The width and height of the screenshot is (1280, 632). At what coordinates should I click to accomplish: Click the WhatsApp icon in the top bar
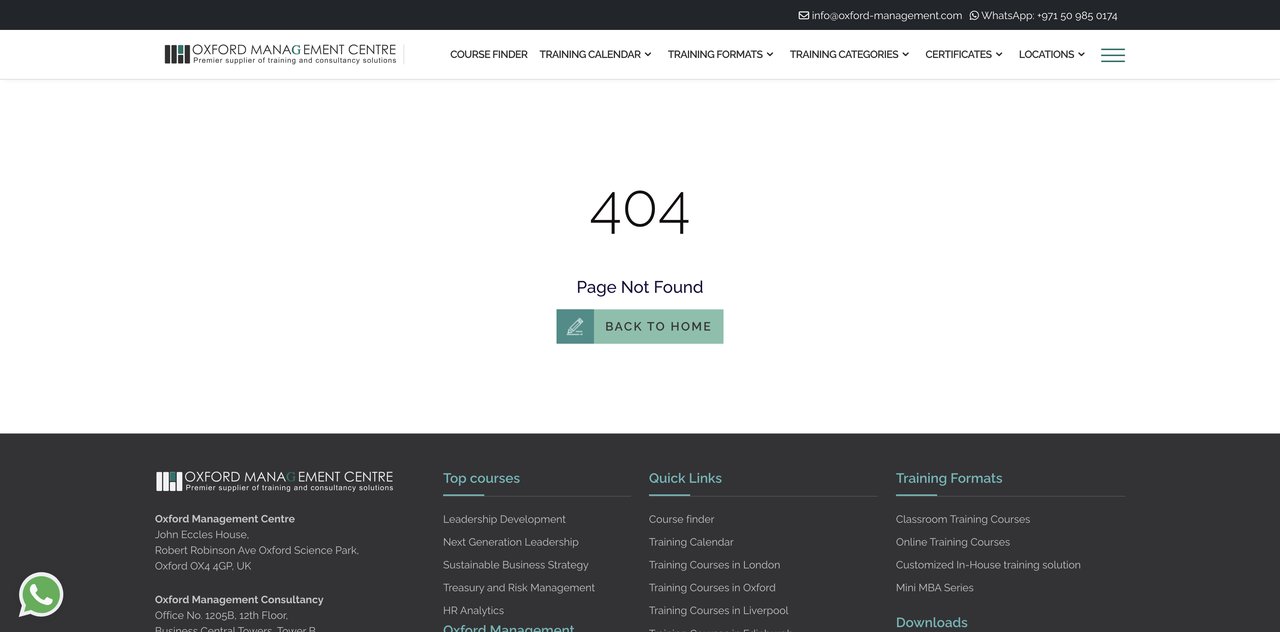point(974,15)
